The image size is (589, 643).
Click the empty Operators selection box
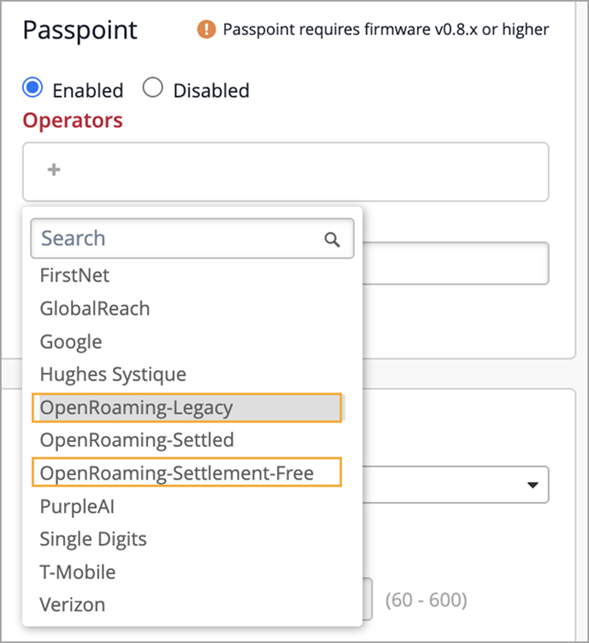point(285,172)
